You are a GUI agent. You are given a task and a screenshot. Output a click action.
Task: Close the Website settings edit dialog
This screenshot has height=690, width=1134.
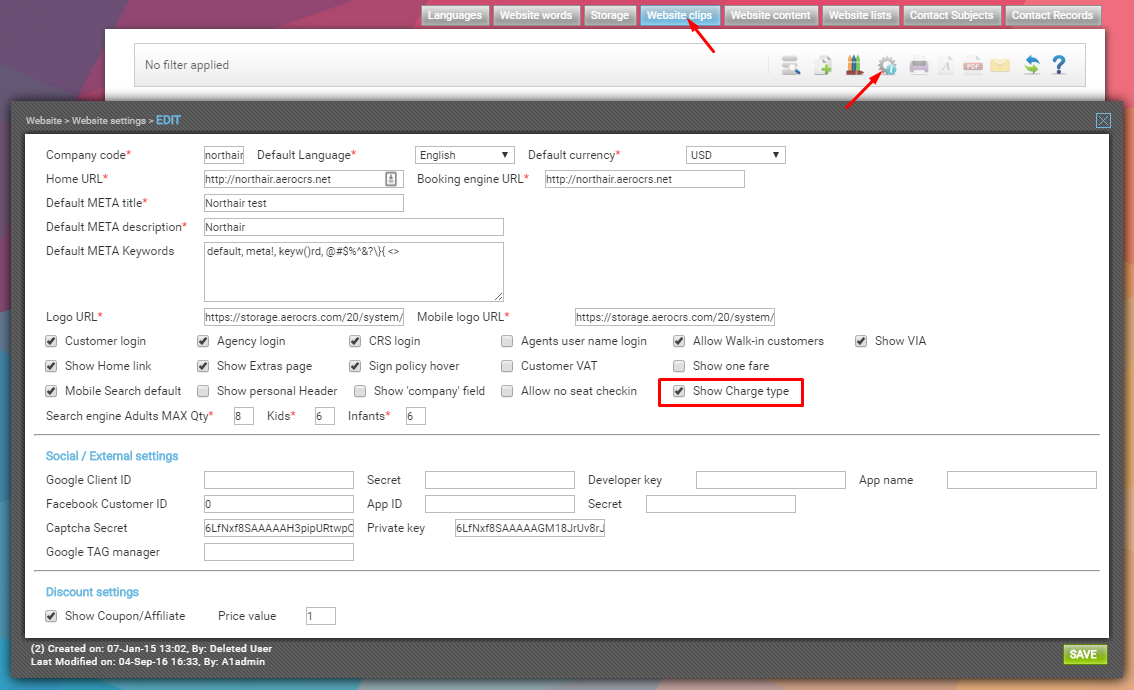[x=1103, y=121]
